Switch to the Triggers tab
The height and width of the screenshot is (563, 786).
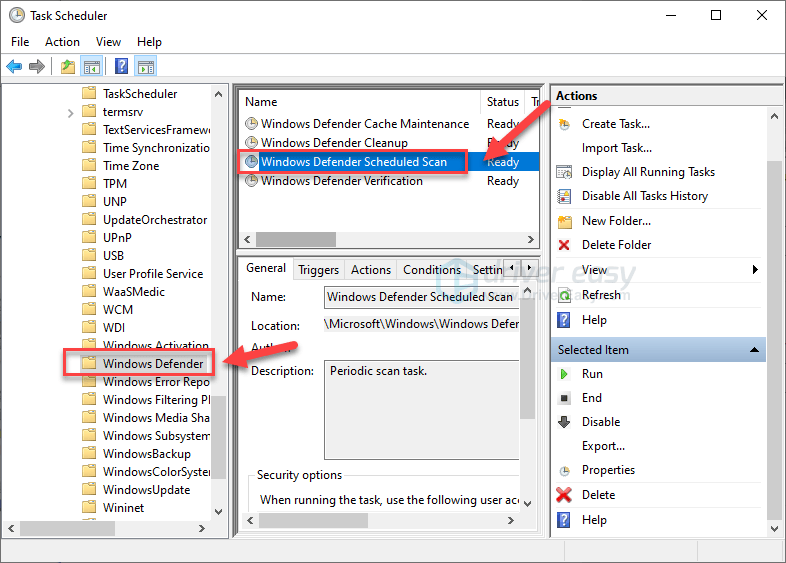[318, 269]
